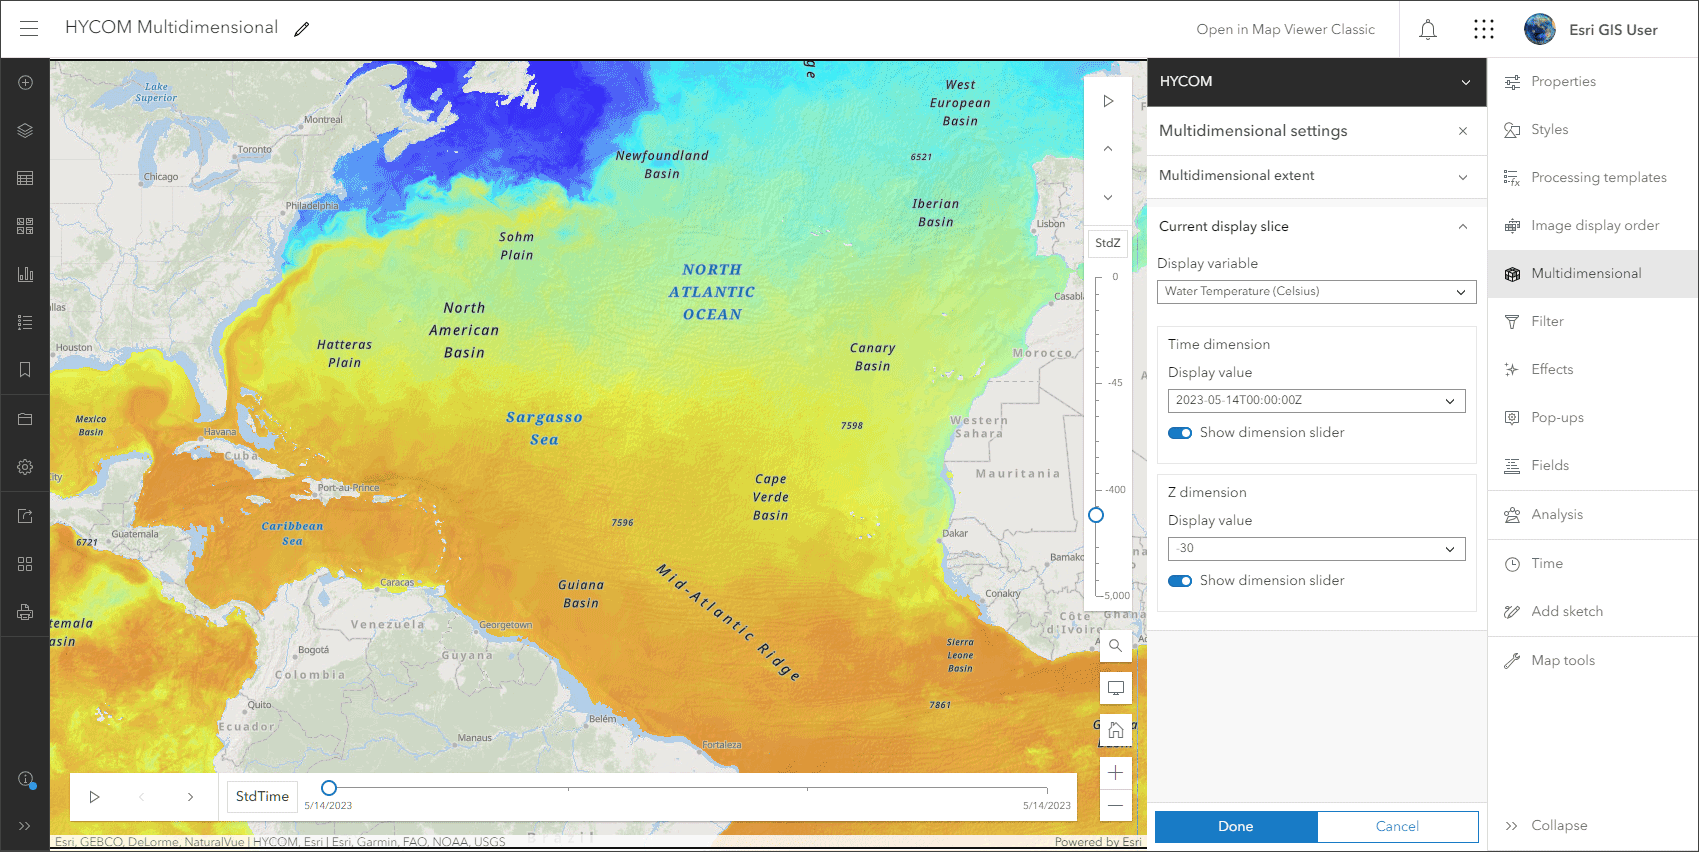Open the Print icon in left toolbar
The height and width of the screenshot is (852, 1699).
click(x=25, y=612)
